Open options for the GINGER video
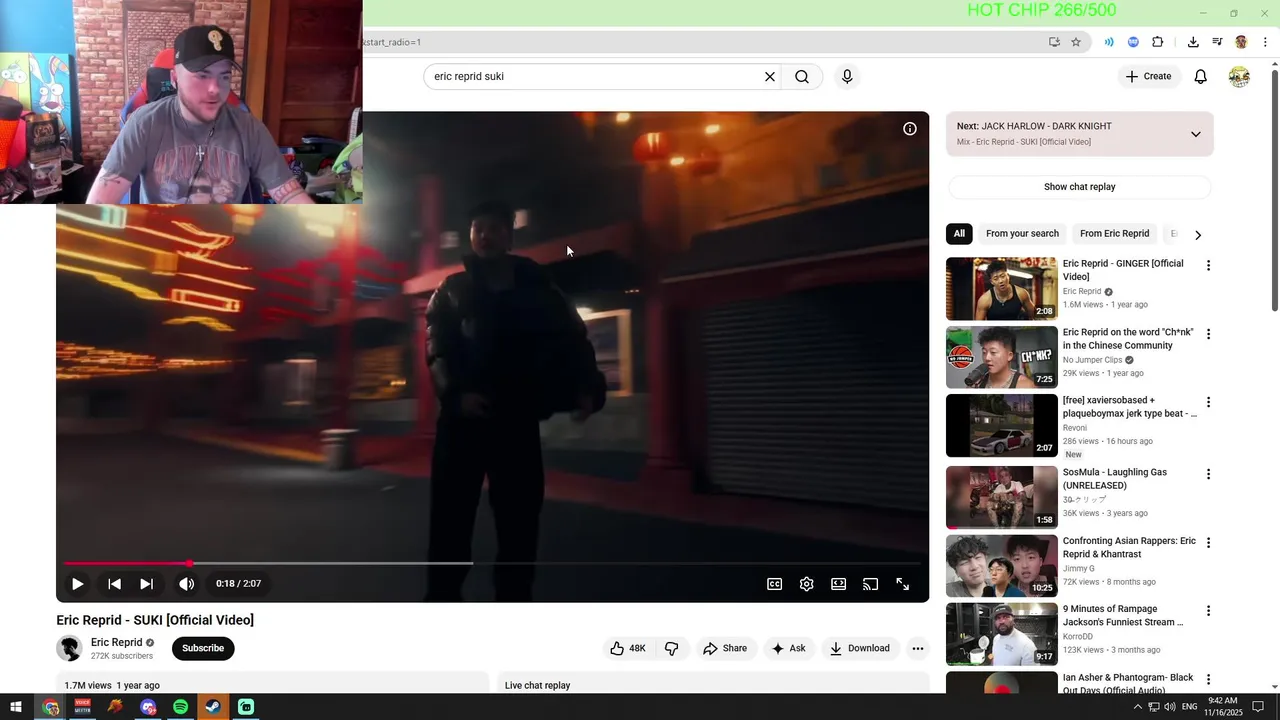 tap(1208, 266)
